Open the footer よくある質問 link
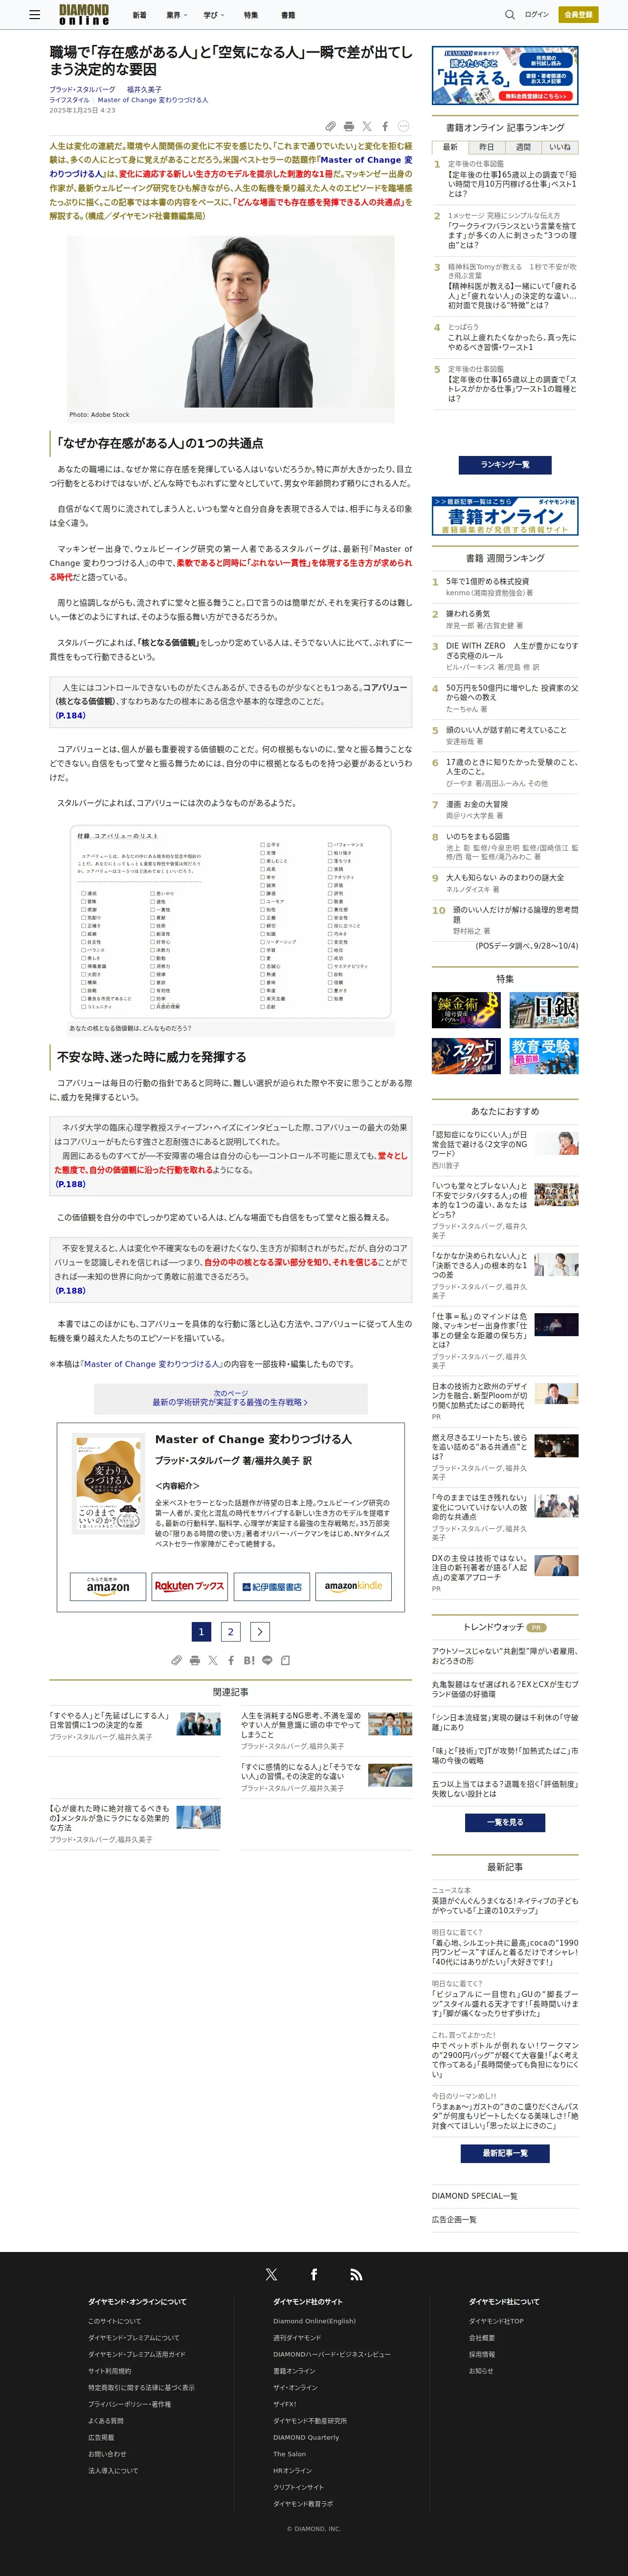628x2576 pixels. tap(106, 2421)
